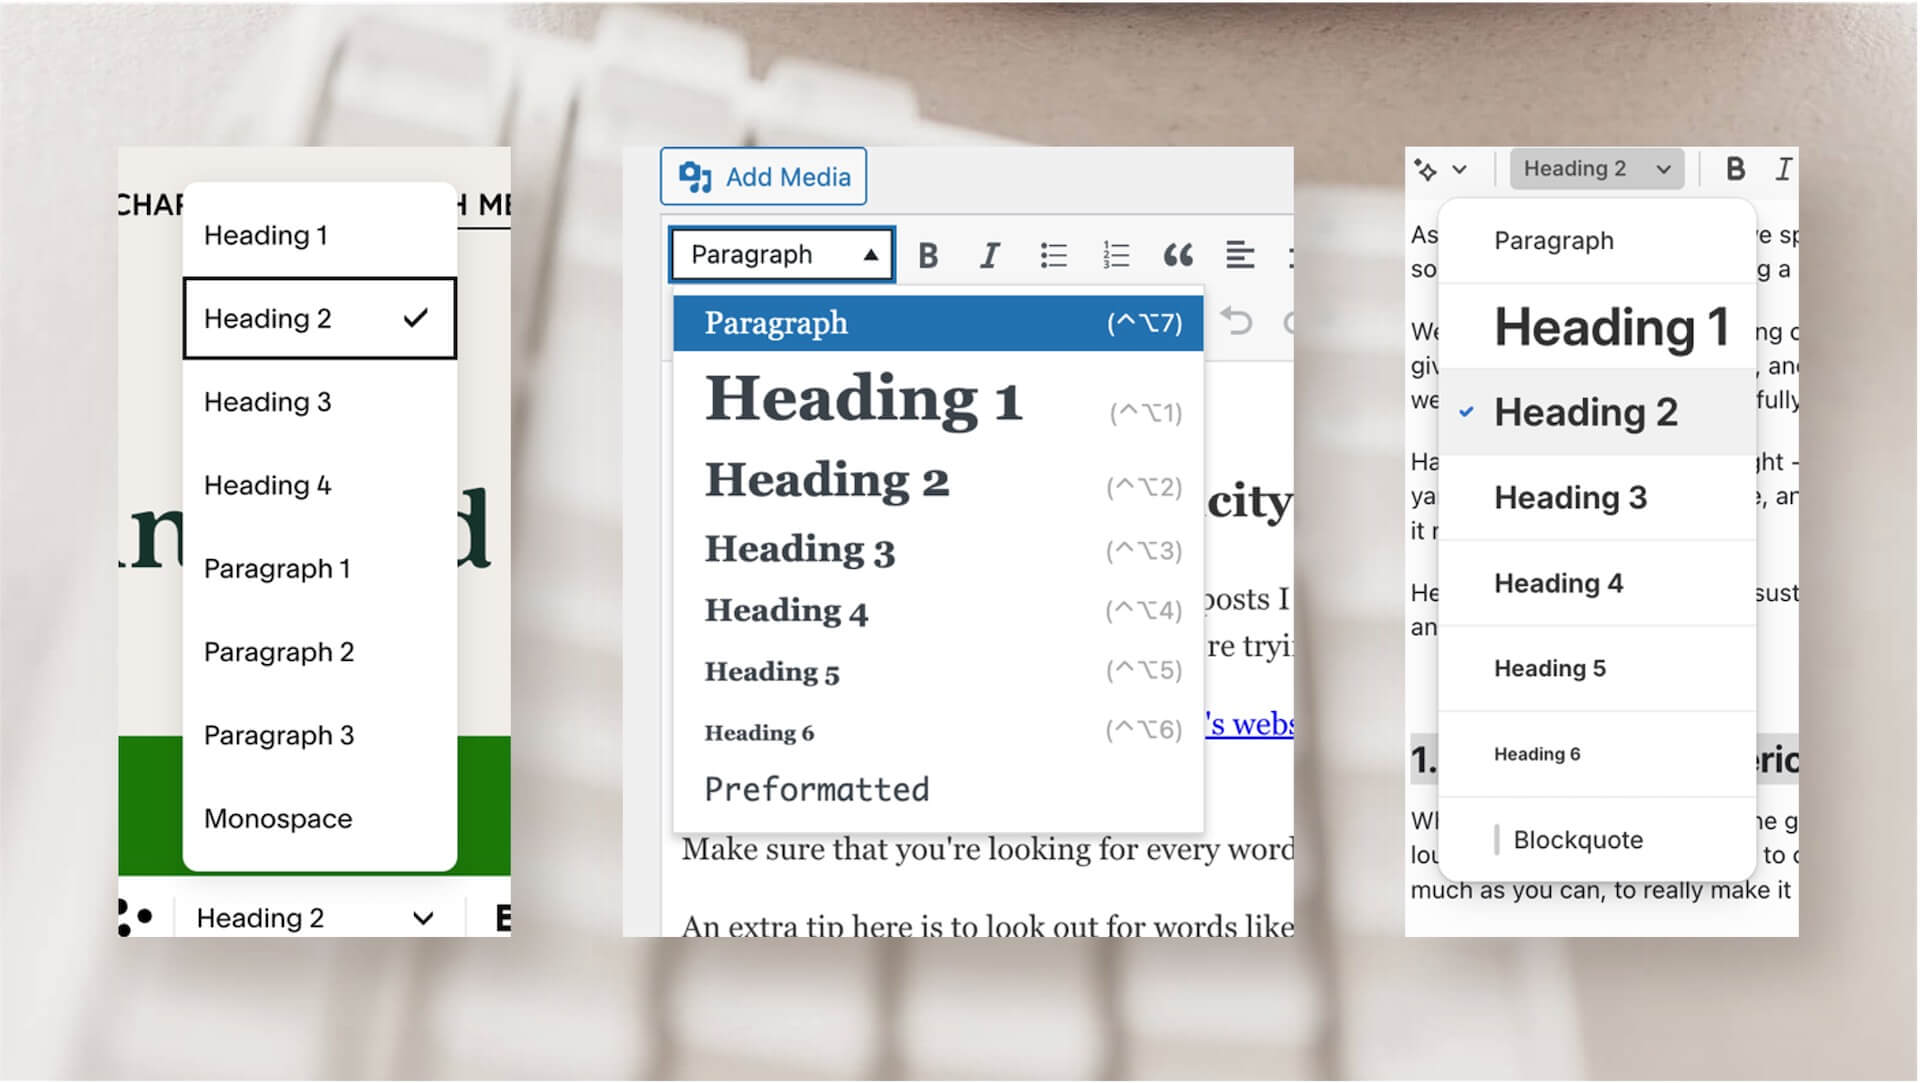Open the Heading 2 dropdown in right toolbar
Image resolution: width=1920 pixels, height=1083 pixels.
[1594, 168]
